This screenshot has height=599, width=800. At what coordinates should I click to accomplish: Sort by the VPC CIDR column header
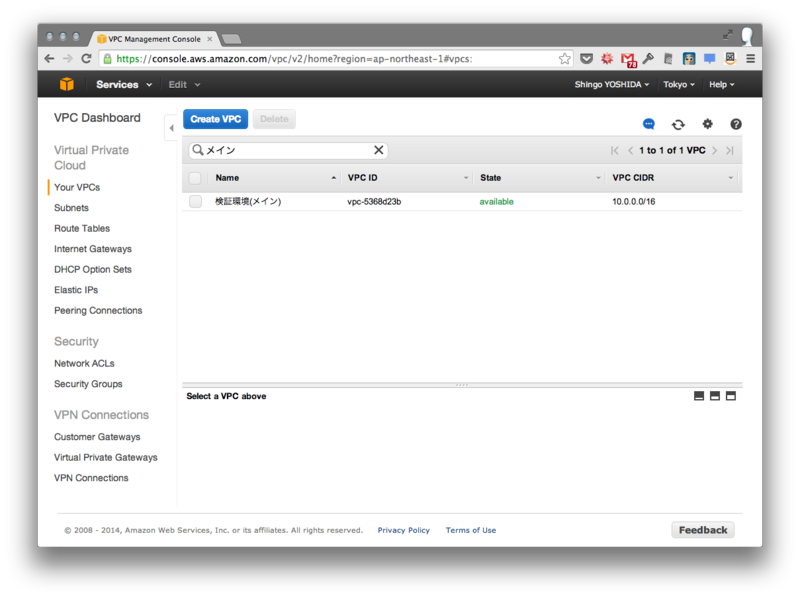(673, 178)
